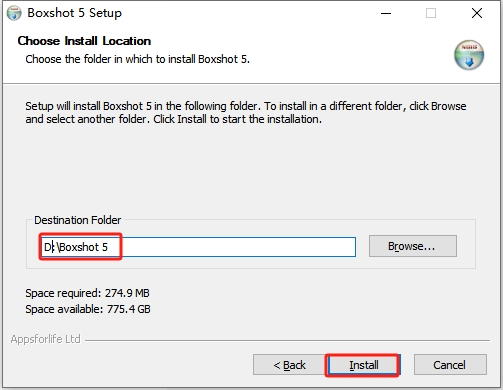Go to the previous step with the Back button
The height and width of the screenshot is (390, 503).
(289, 365)
